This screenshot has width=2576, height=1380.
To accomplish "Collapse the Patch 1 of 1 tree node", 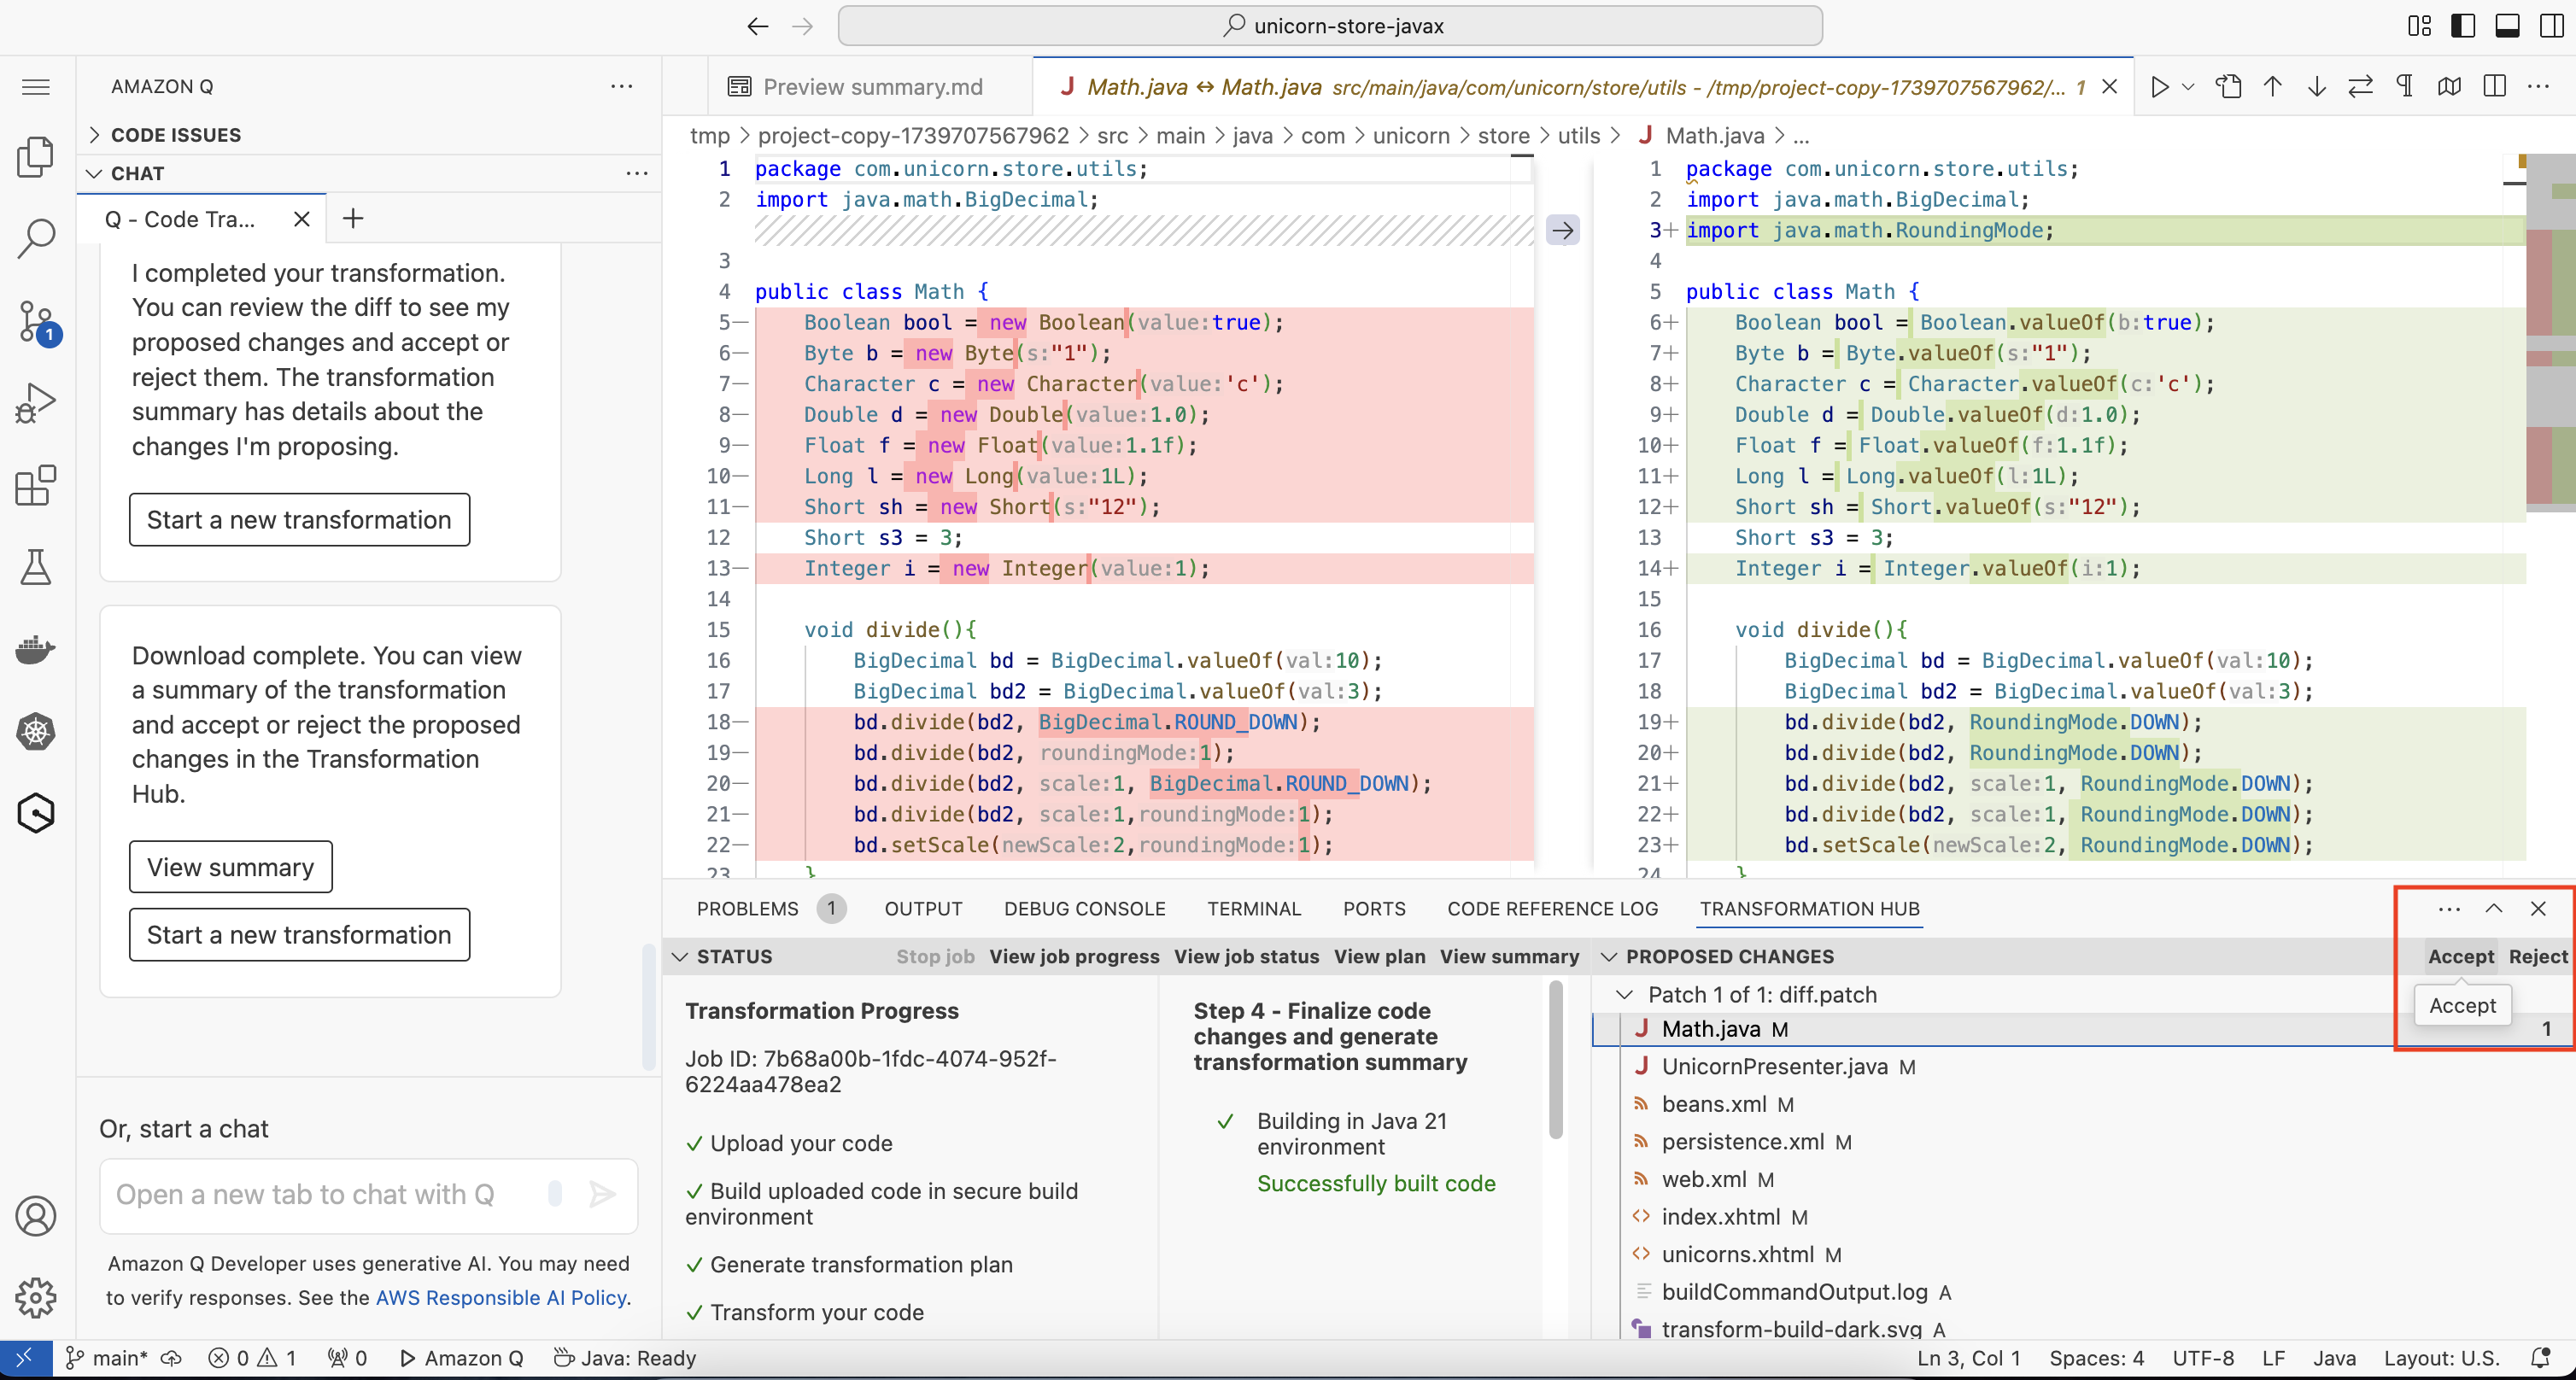I will 1625,995.
